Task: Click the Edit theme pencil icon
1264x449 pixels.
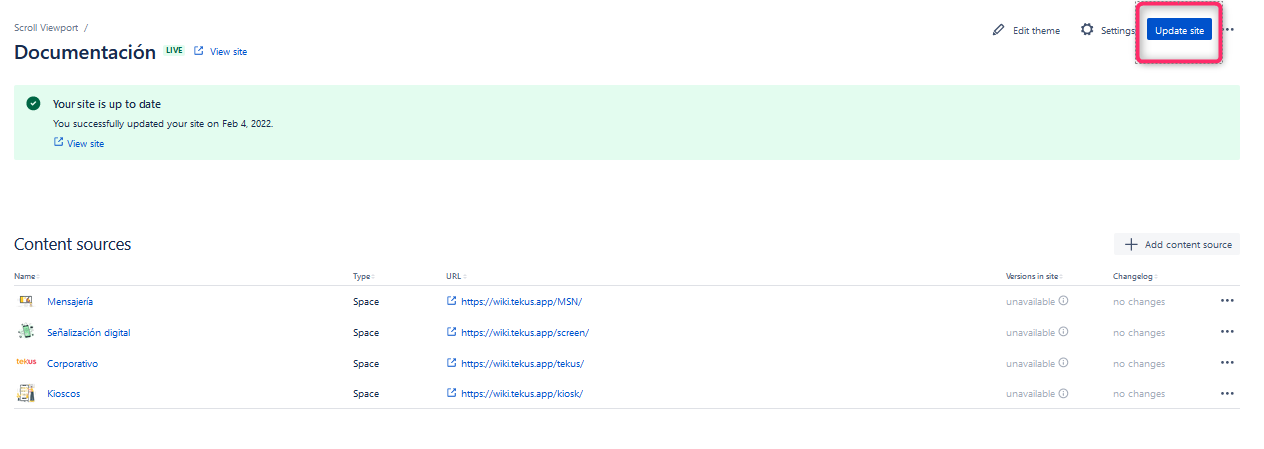Action: tap(998, 30)
